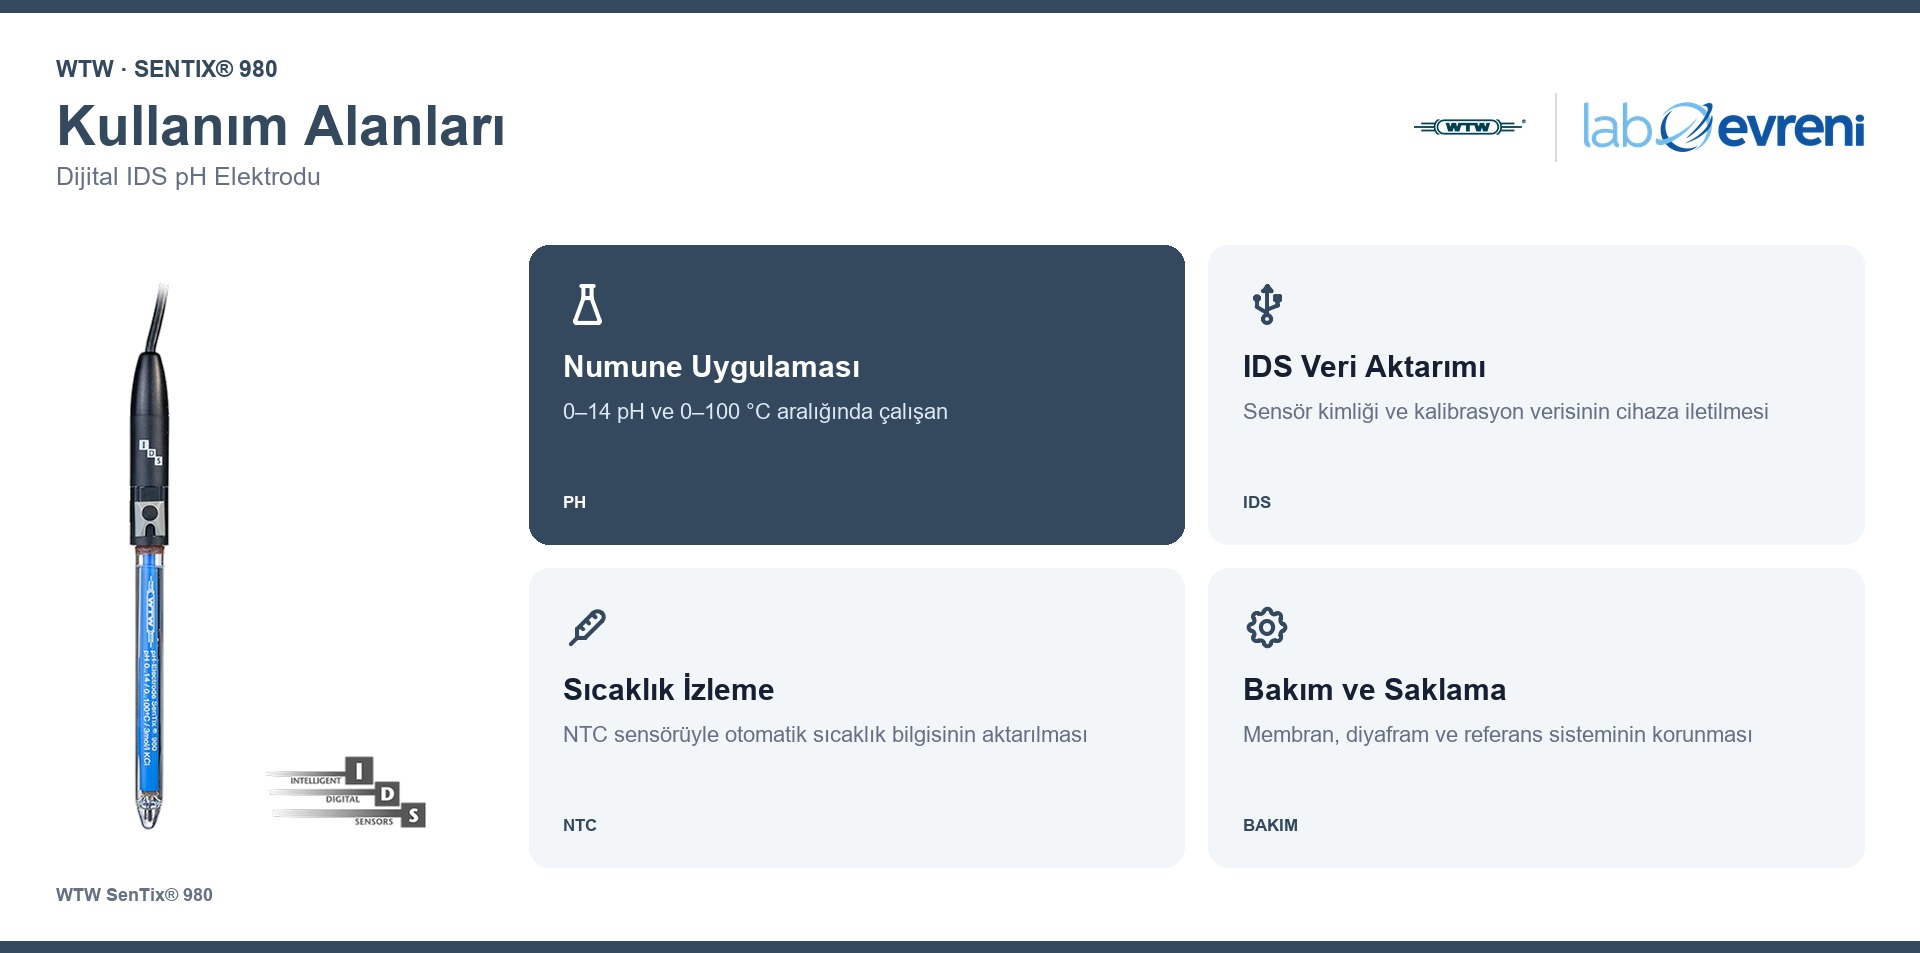The image size is (1920, 953).
Task: Click the sensör kimliği ve kalibrasyon description
Action: coord(1505,412)
